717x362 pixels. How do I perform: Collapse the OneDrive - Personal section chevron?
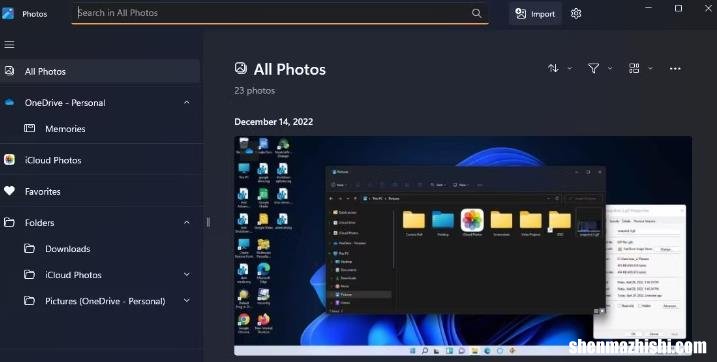[x=187, y=102]
